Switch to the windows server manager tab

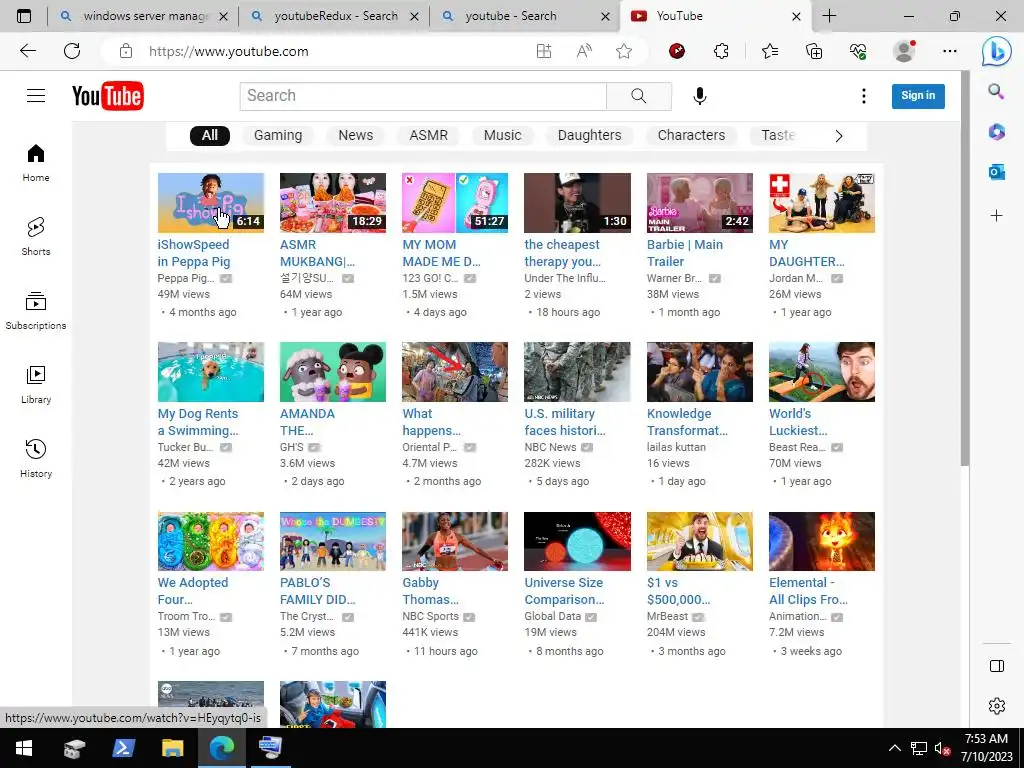(x=143, y=16)
